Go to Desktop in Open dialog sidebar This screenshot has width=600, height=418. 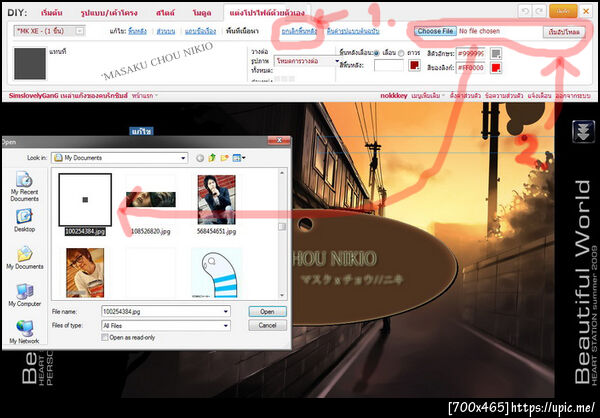(x=24, y=220)
